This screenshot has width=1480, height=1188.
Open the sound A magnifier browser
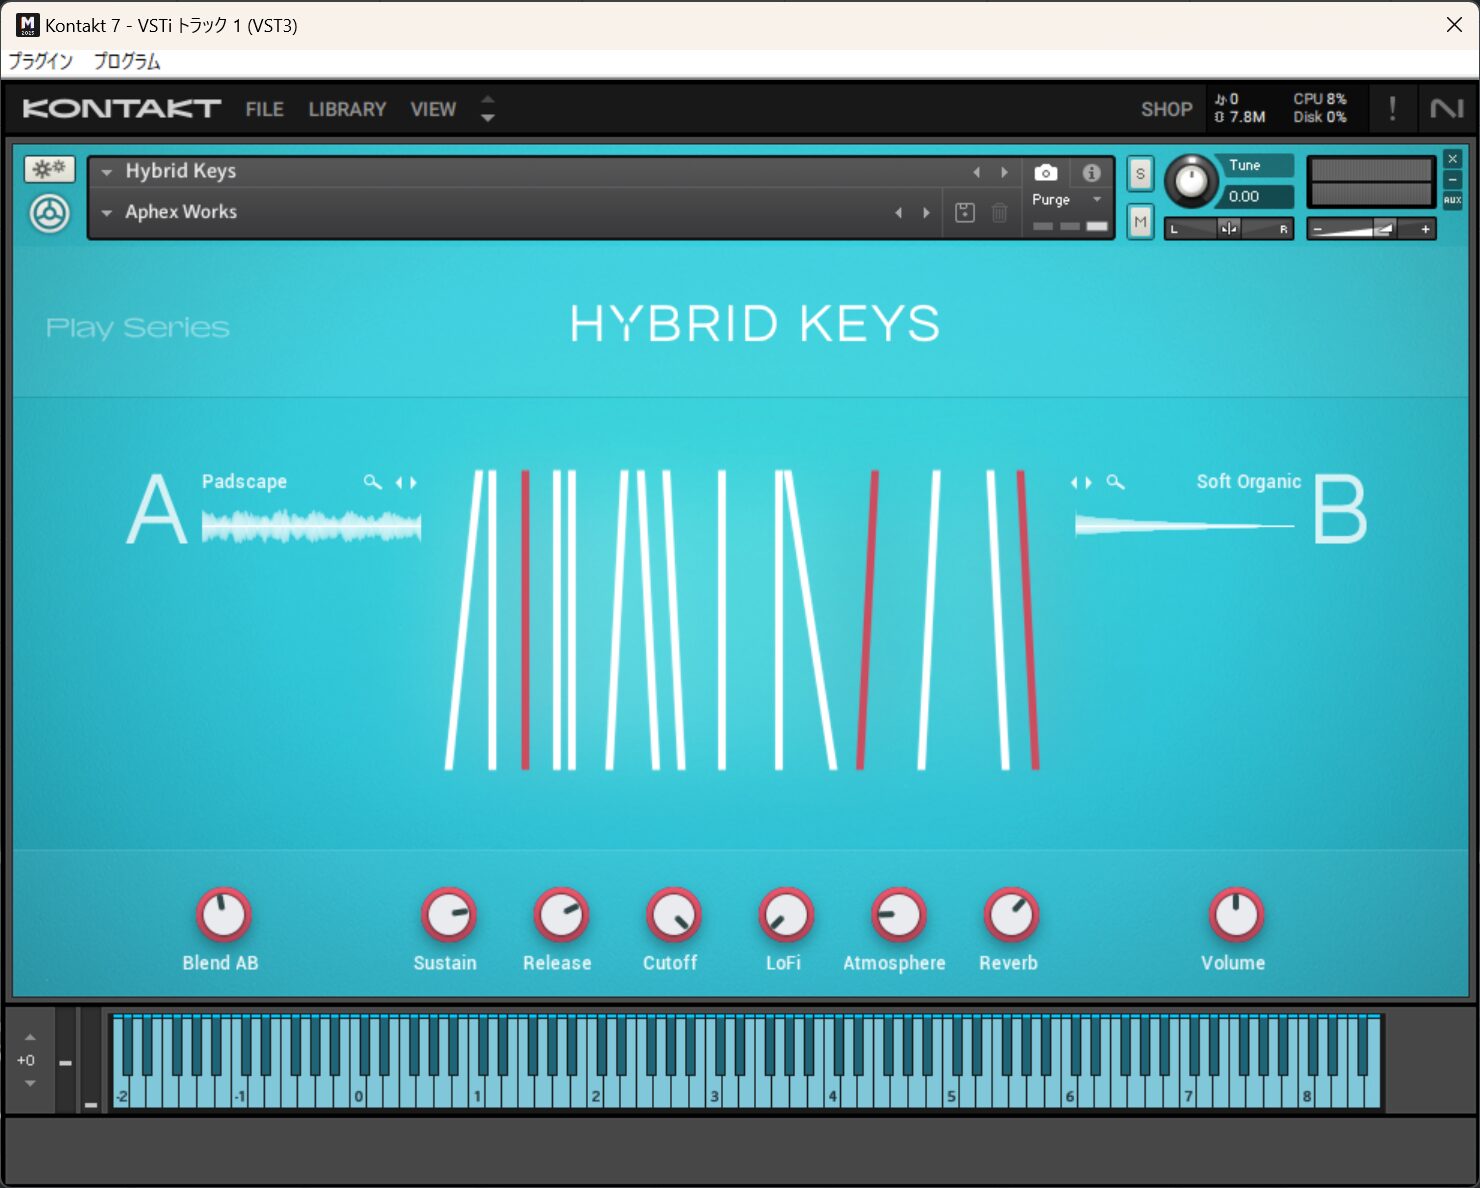(372, 482)
